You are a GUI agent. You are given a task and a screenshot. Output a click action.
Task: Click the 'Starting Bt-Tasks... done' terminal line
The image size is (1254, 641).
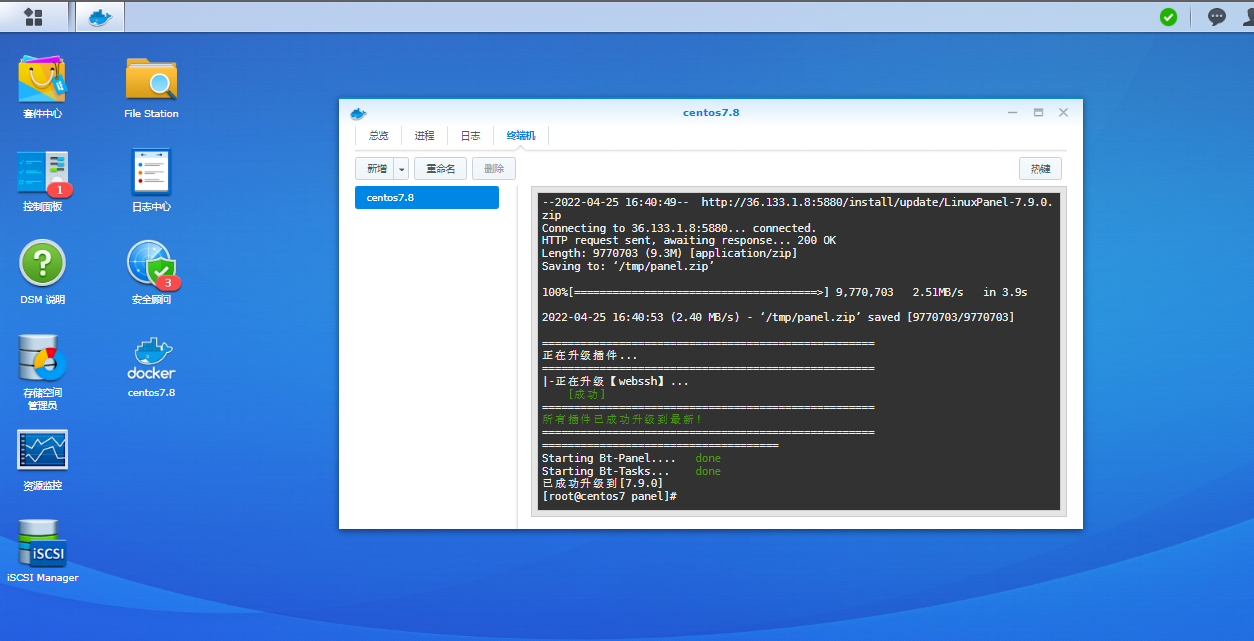click(631, 471)
